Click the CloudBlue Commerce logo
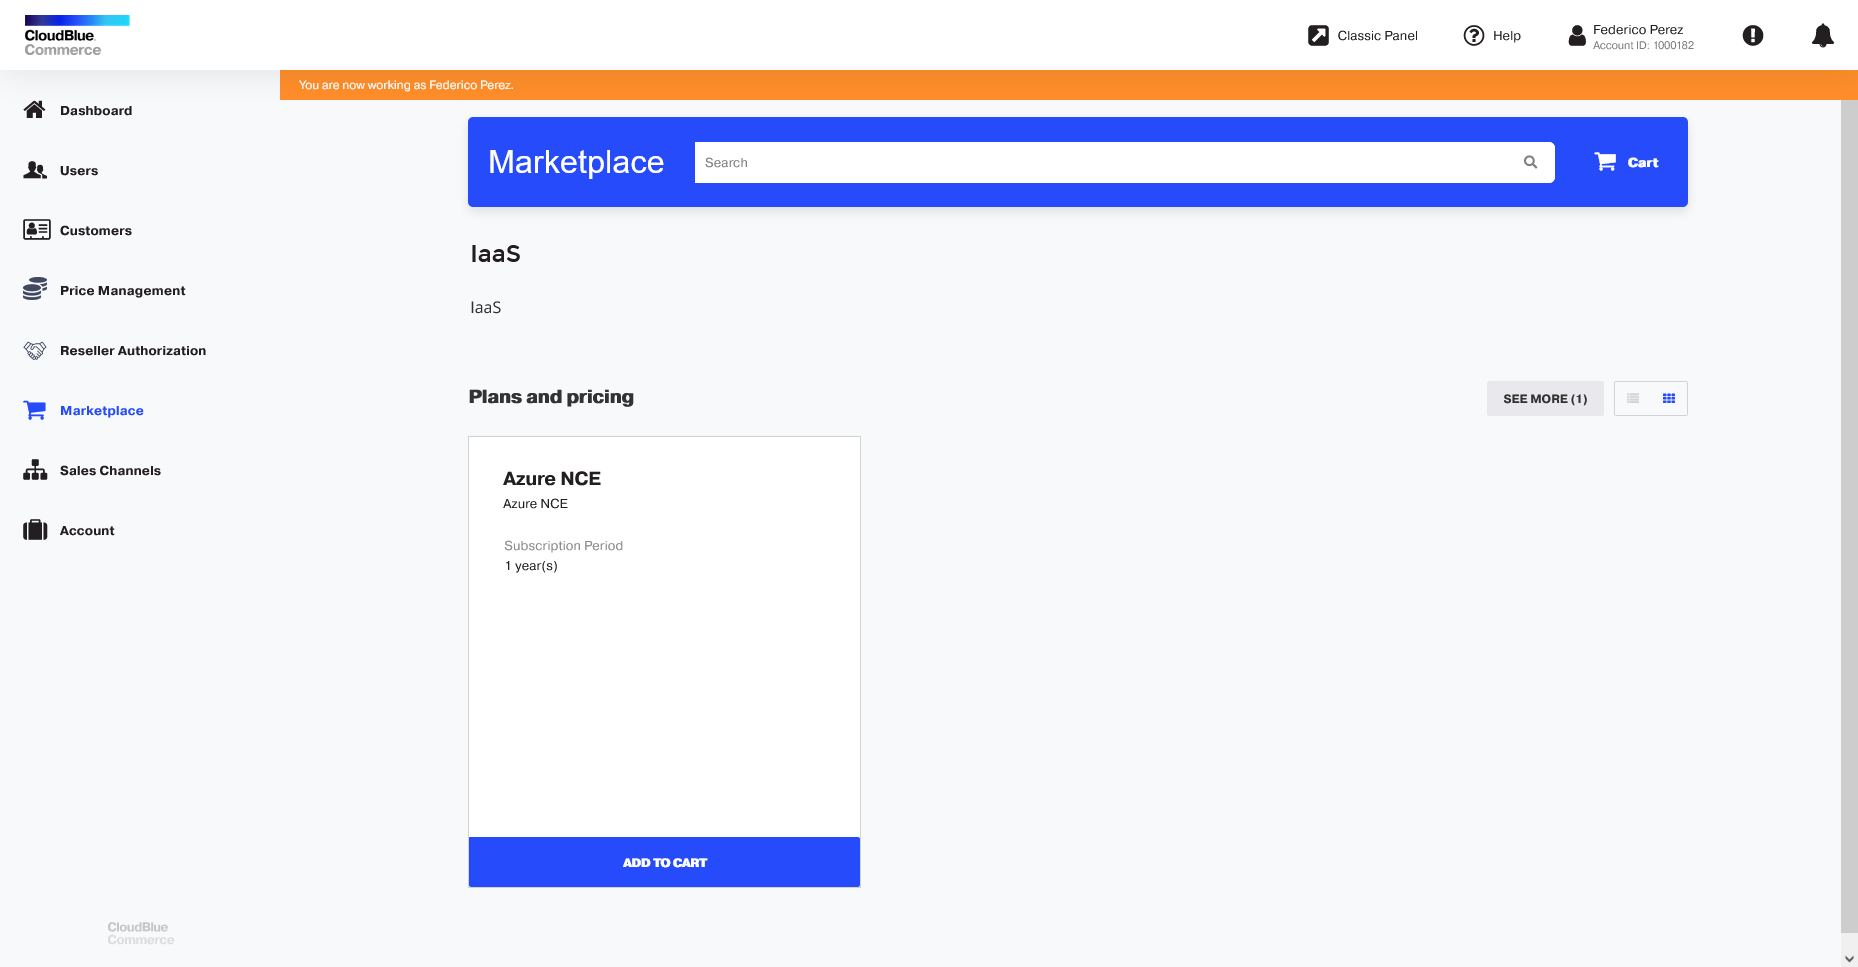 click(x=77, y=36)
